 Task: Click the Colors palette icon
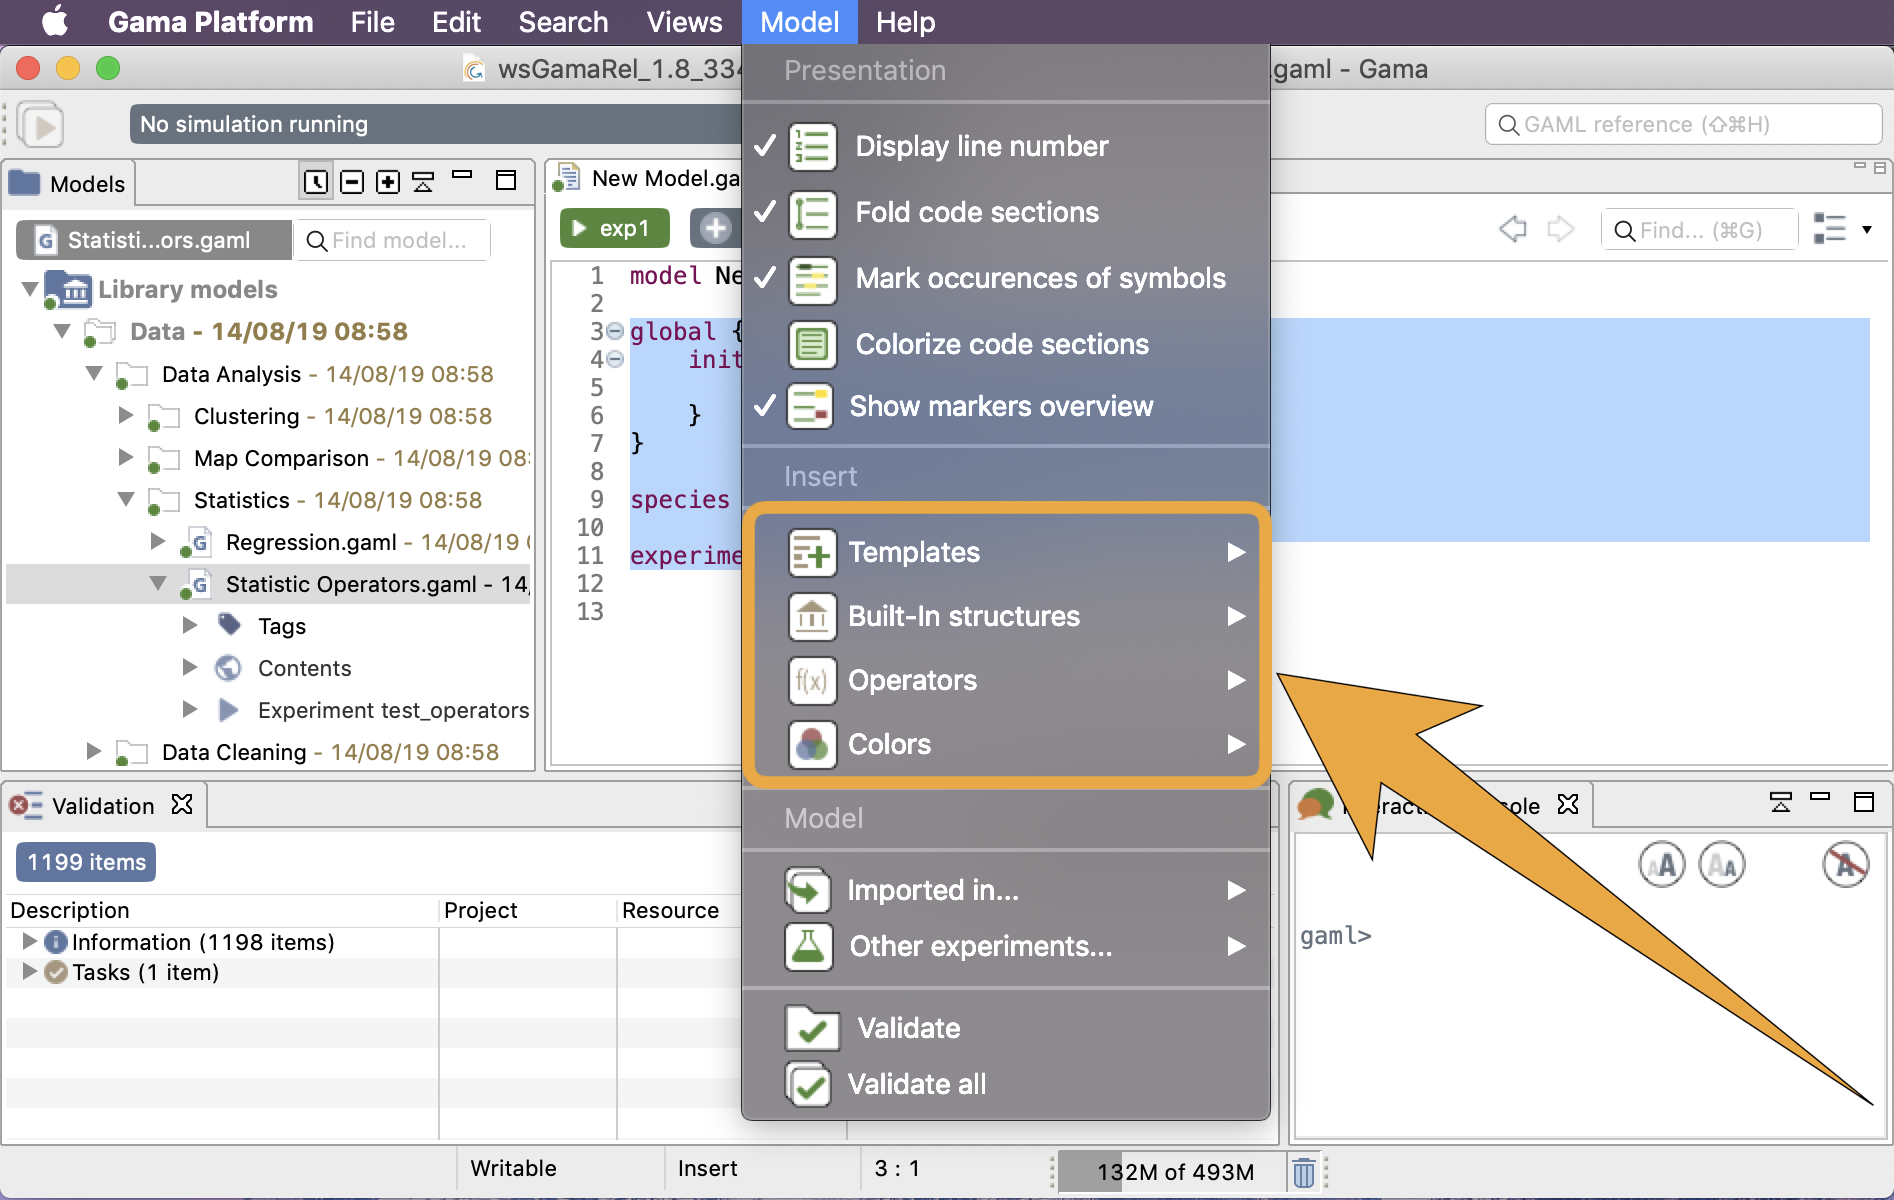click(x=812, y=744)
